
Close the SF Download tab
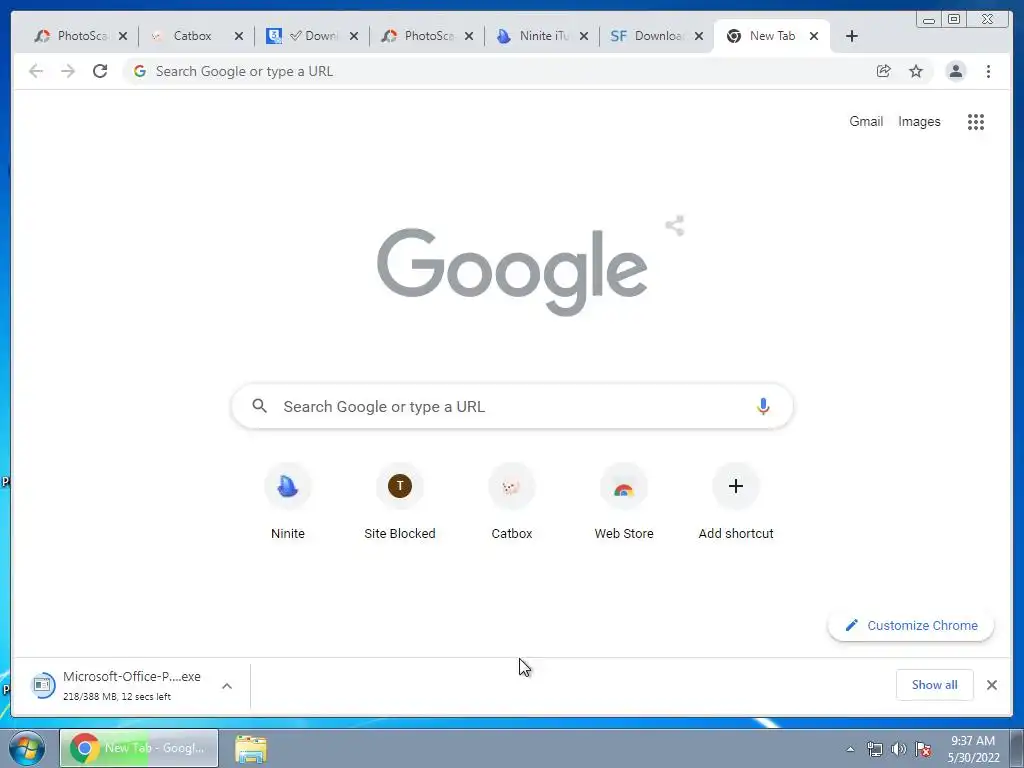pos(699,36)
